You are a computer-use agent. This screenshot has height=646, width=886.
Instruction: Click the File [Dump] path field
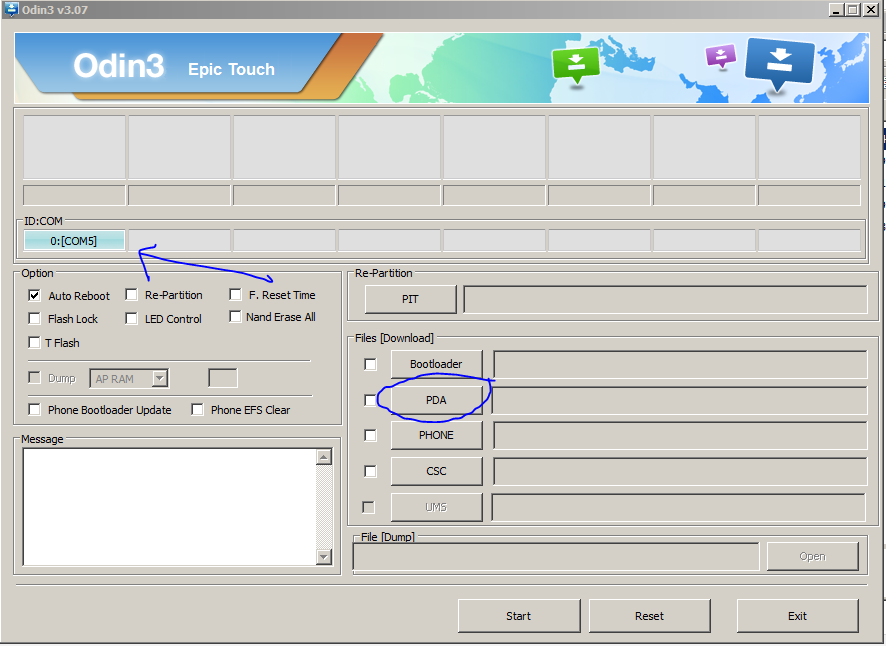556,557
